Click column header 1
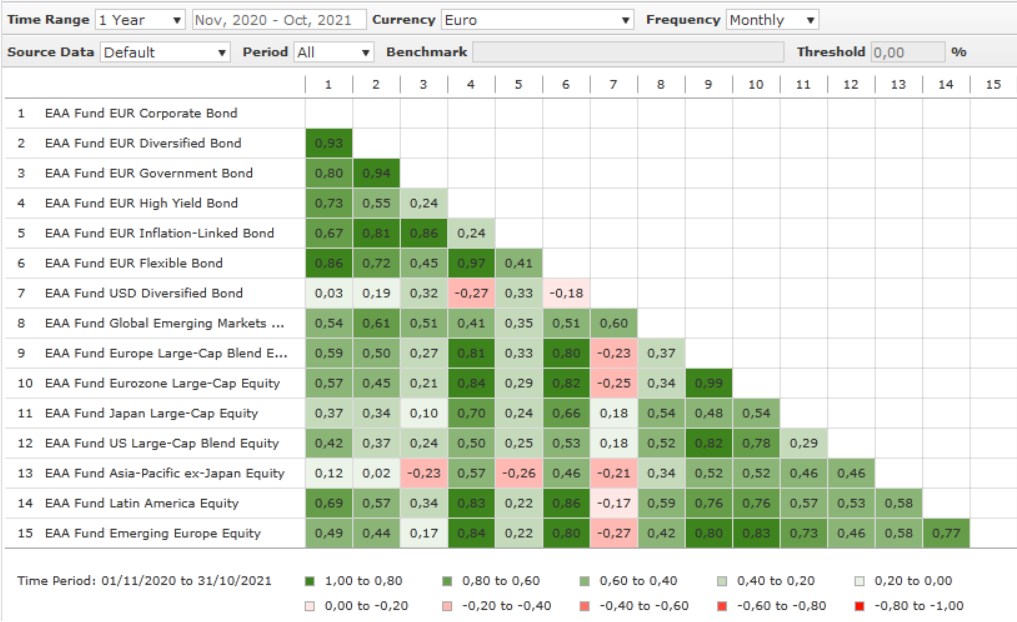 click(328, 85)
